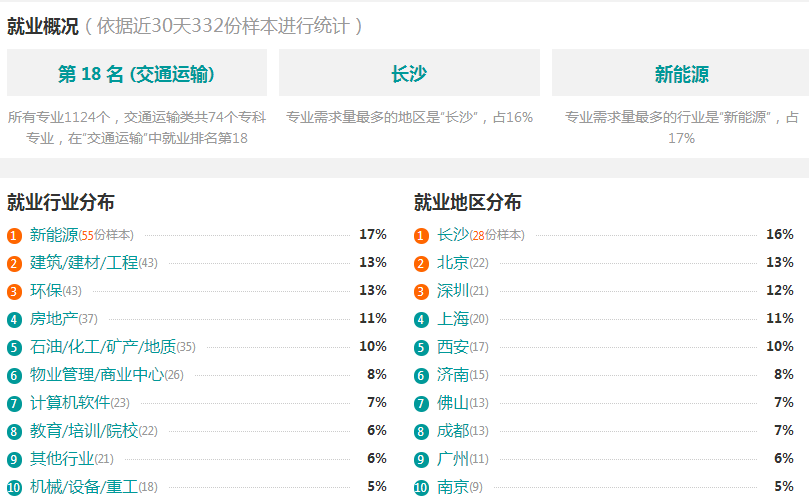The image size is (809, 504).
Task: Open the 房地产 industry link
Action: point(54,318)
